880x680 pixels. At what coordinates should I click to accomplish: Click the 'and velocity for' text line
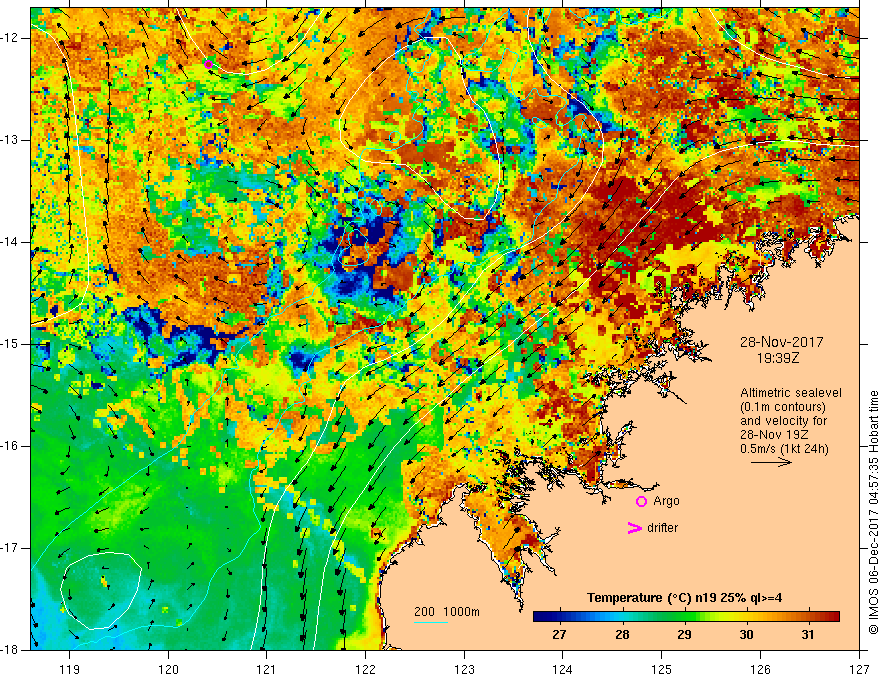(783, 421)
